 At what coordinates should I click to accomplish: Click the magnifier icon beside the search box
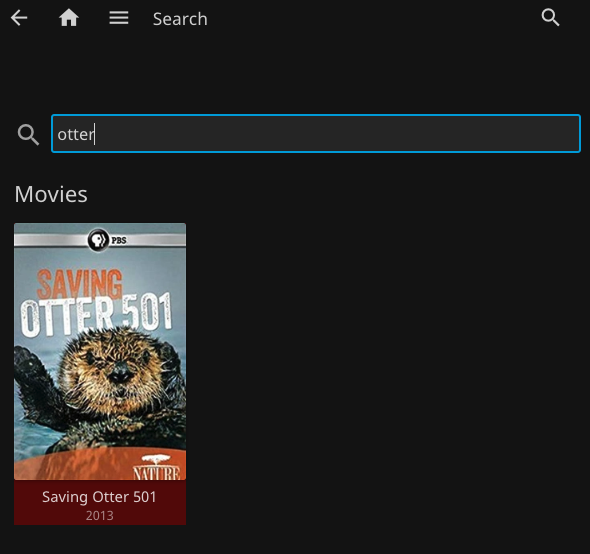(x=28, y=134)
